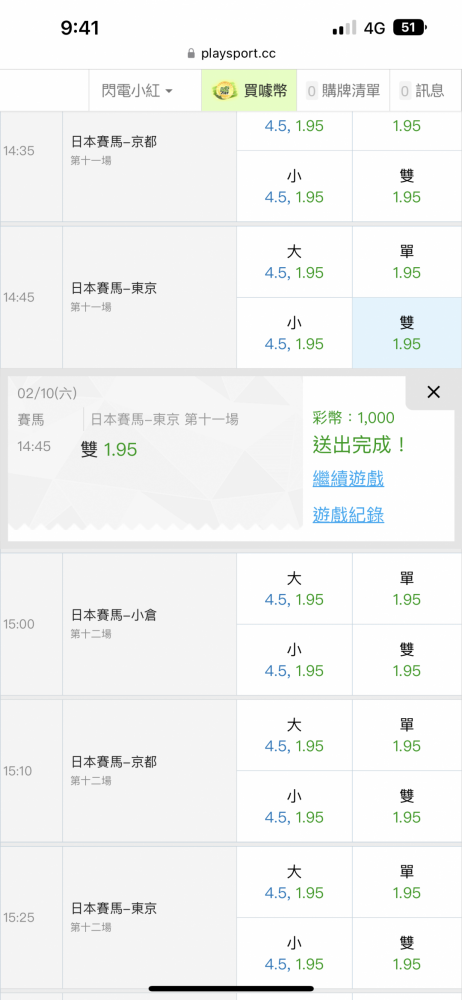This screenshot has width=462, height=1000.
Task: Open 日本賽馬-京都 第十二場 race entry
Action: (x=149, y=770)
